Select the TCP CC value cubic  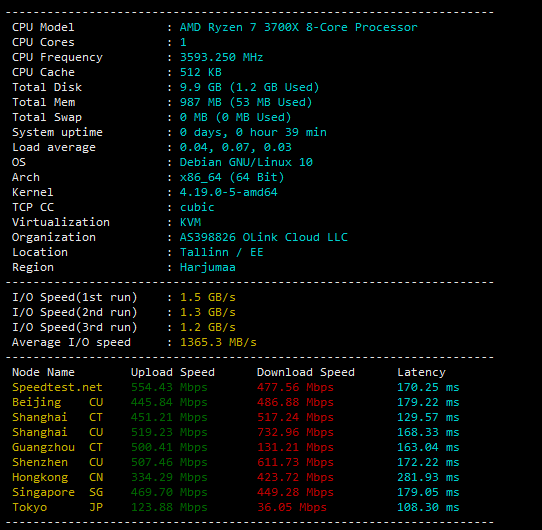(197, 207)
